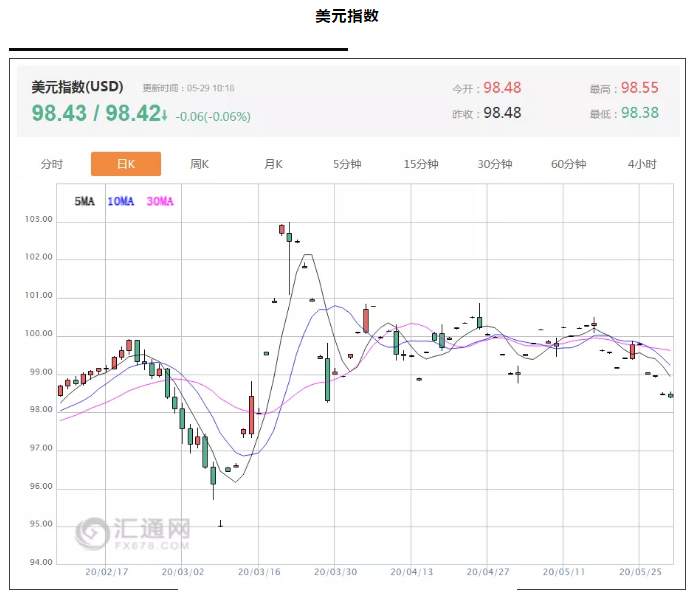Click the 20/03/30 date axis label
697x605 pixels.
click(x=336, y=572)
